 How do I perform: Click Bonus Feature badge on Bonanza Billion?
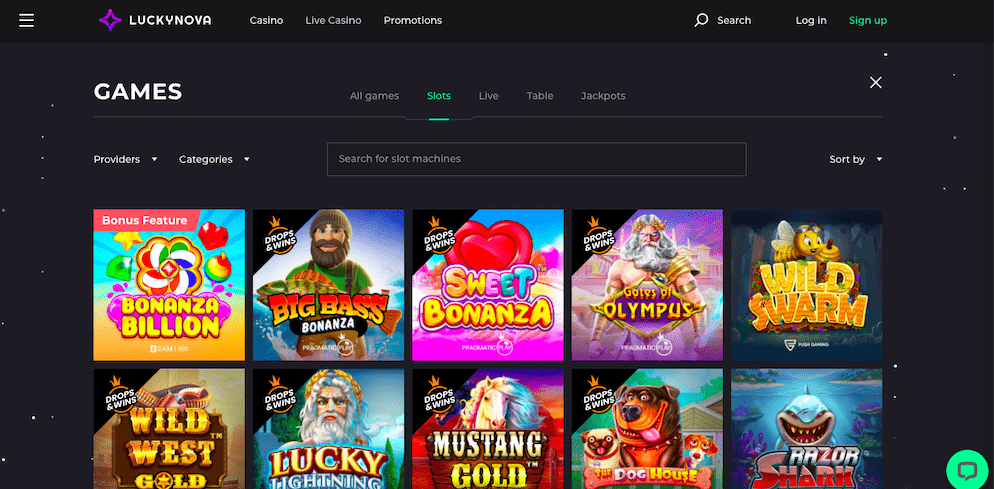145,220
